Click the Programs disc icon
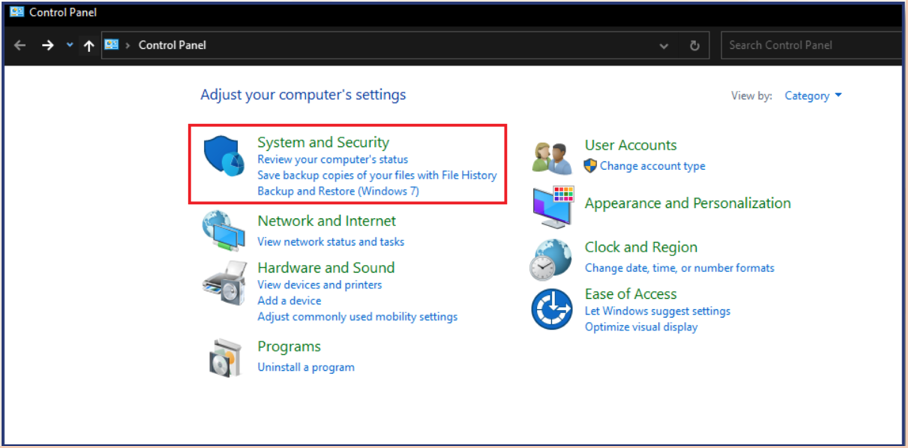The width and height of the screenshot is (908, 448). click(x=224, y=357)
